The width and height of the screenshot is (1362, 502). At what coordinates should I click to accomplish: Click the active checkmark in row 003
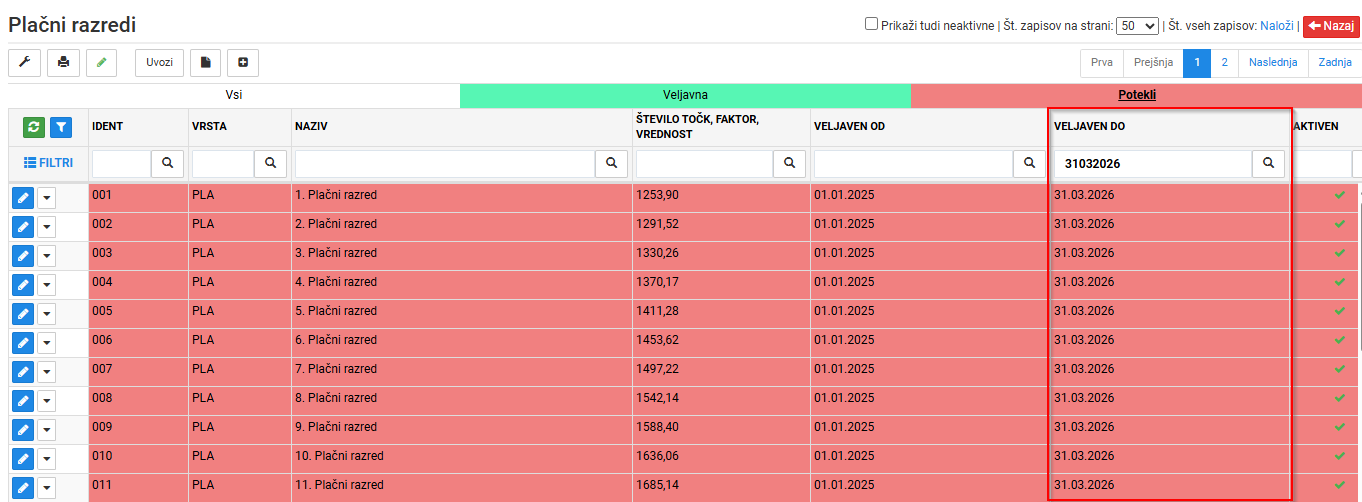[1340, 252]
